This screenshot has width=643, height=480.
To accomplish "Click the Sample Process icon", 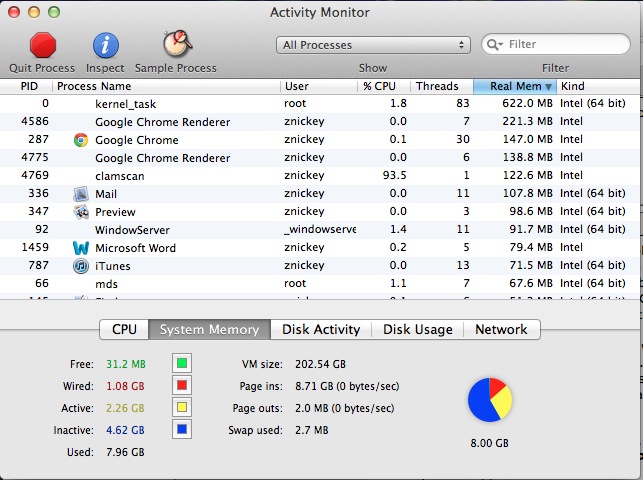I will (x=177, y=43).
